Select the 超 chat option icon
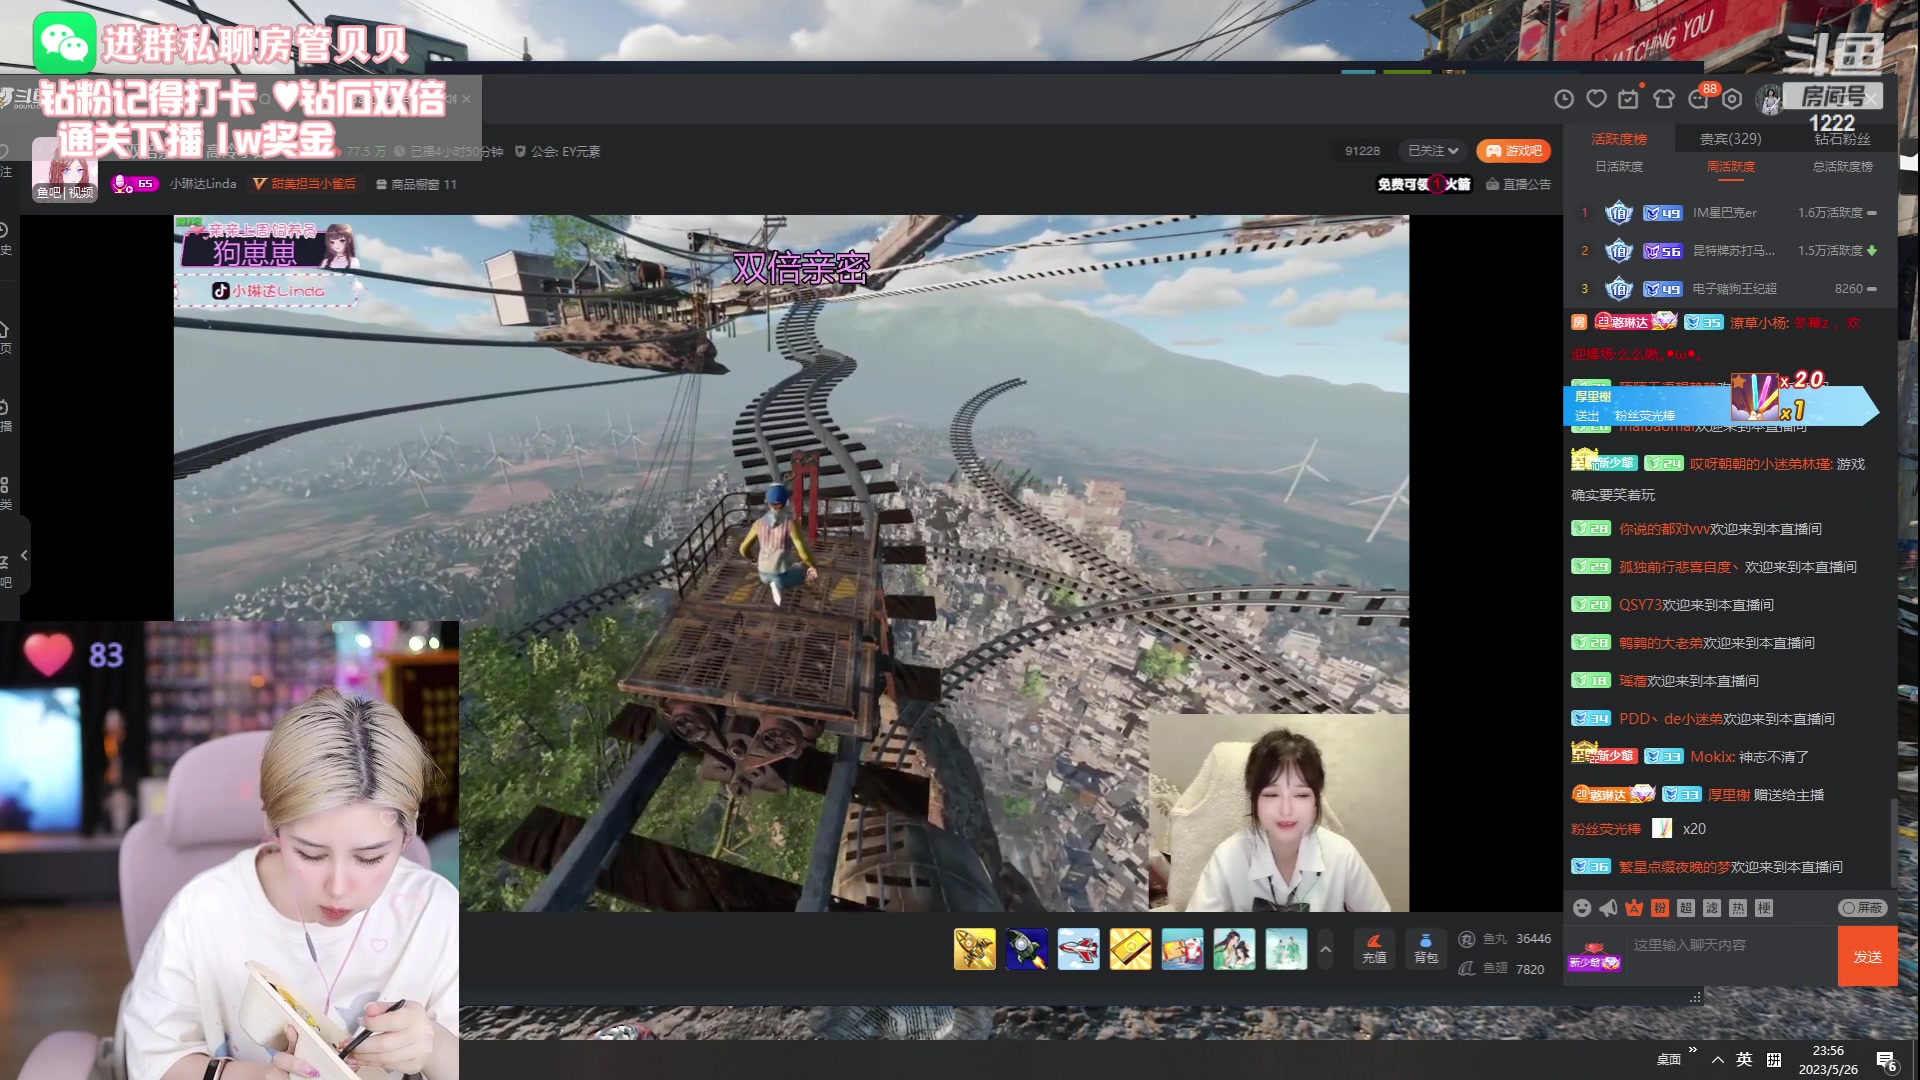The height and width of the screenshot is (1080, 1920). [x=1686, y=908]
